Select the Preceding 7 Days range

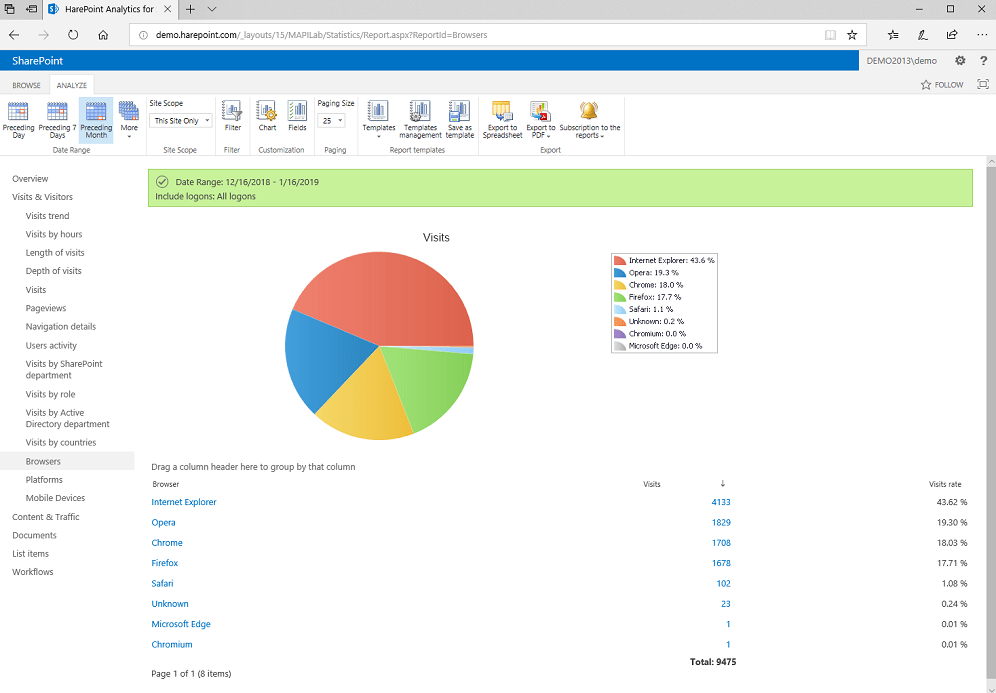point(57,120)
